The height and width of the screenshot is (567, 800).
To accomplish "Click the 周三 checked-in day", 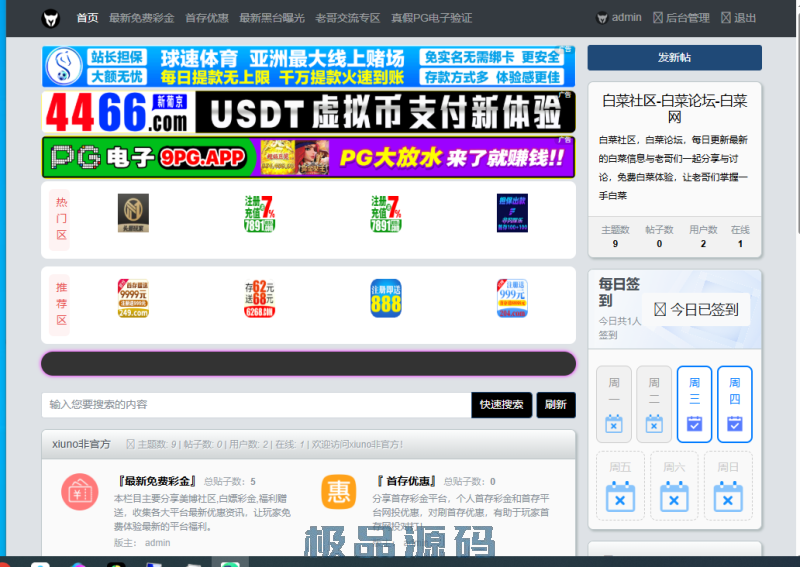I will (x=694, y=404).
